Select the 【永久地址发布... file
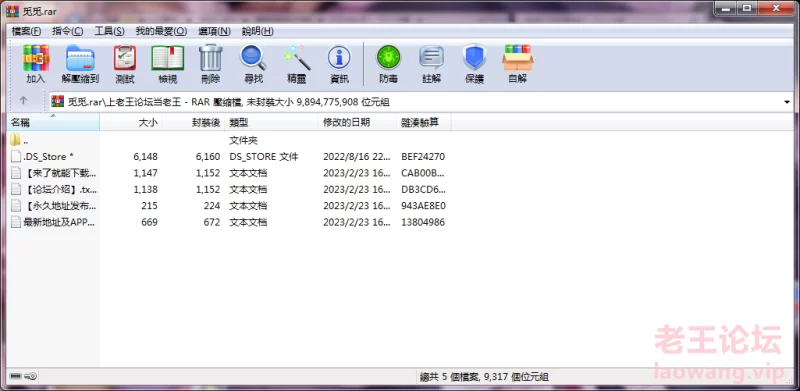Image resolution: width=800 pixels, height=391 pixels. click(54, 206)
